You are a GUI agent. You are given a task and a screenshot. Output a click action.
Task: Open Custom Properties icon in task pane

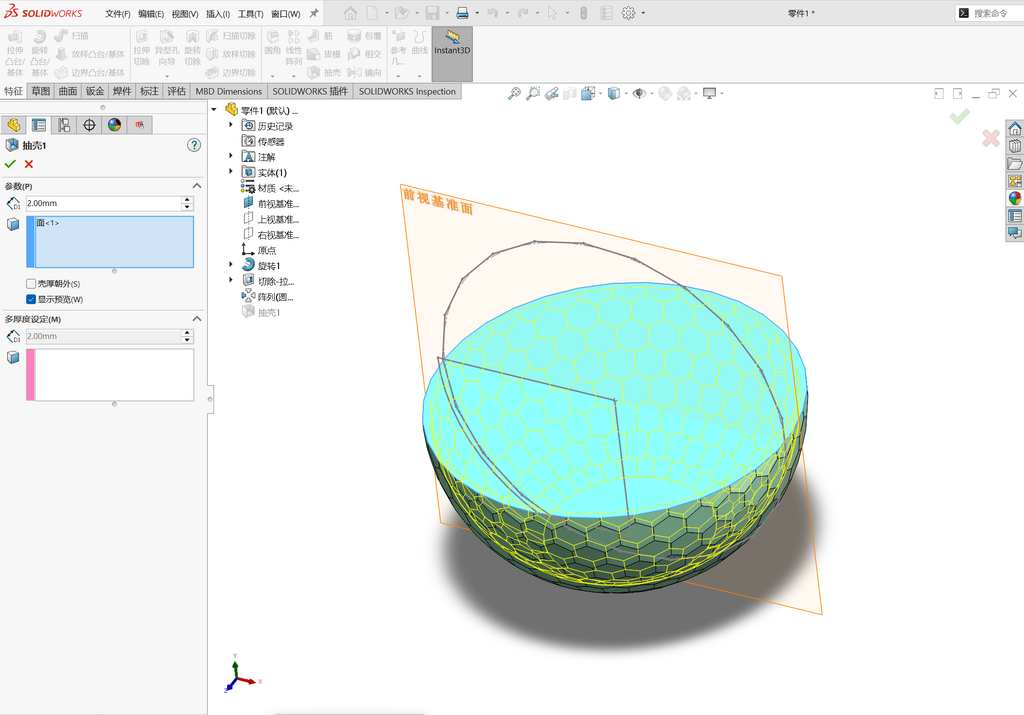click(x=1015, y=215)
